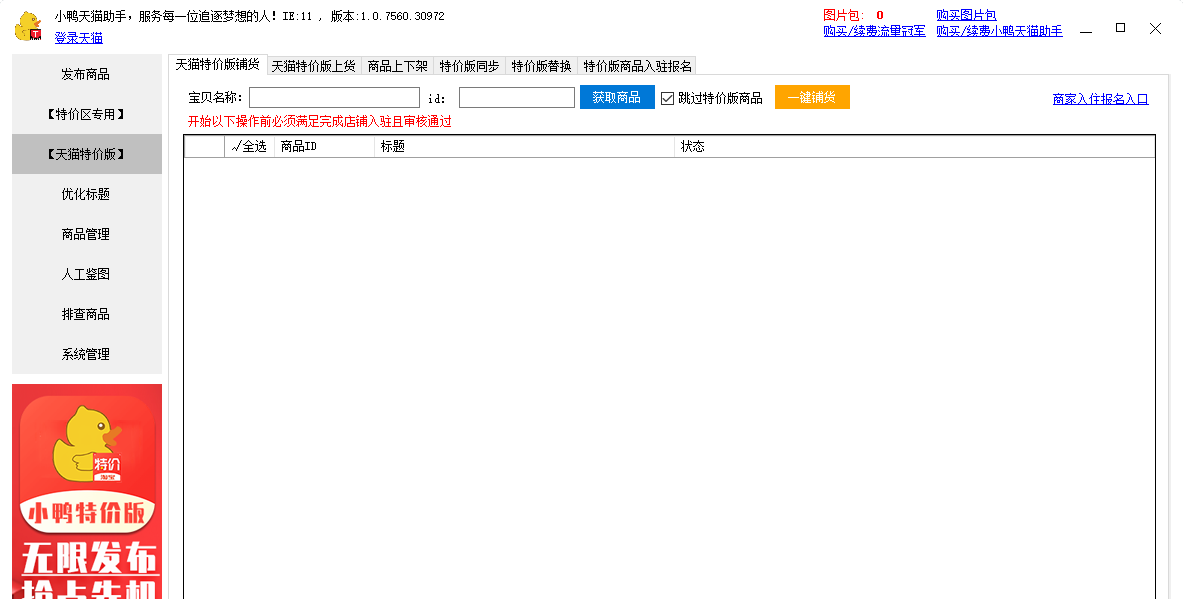This screenshot has width=1183, height=599.
Task: Open the 购买/续费流量冠军 link
Action: coord(874,31)
